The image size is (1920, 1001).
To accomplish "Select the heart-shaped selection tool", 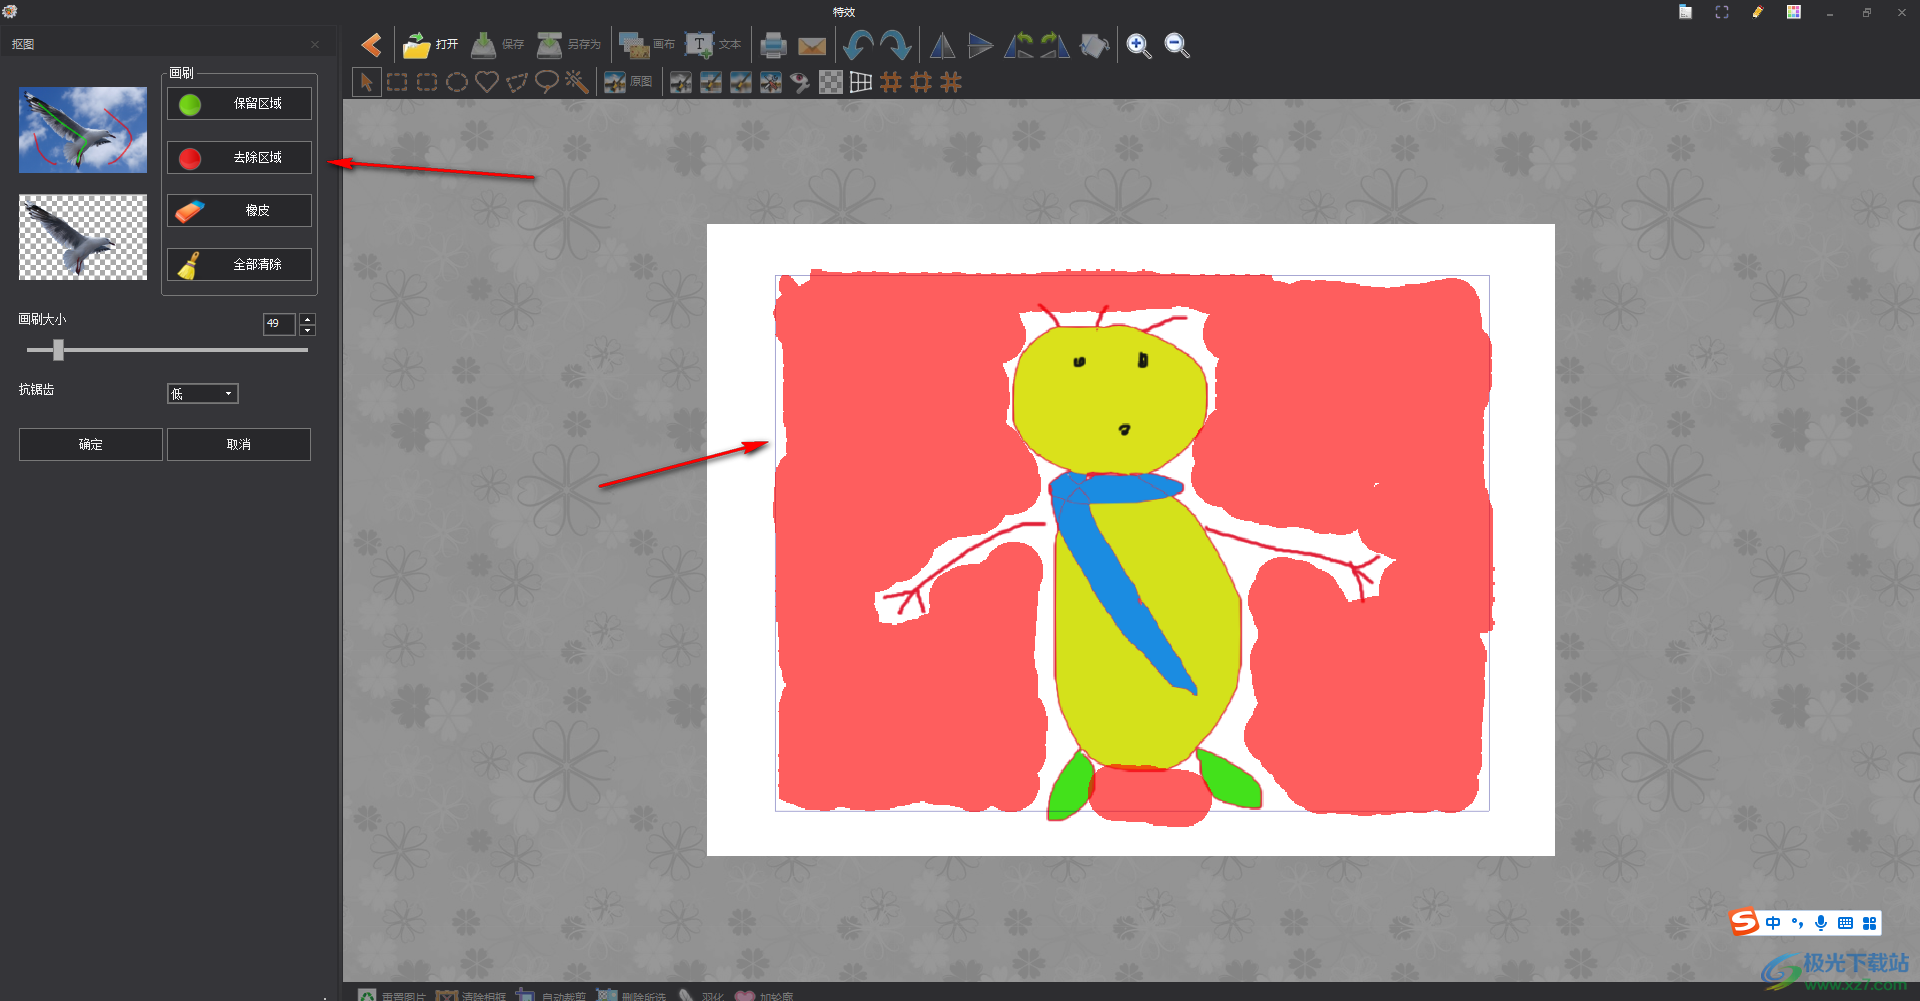I will [487, 82].
